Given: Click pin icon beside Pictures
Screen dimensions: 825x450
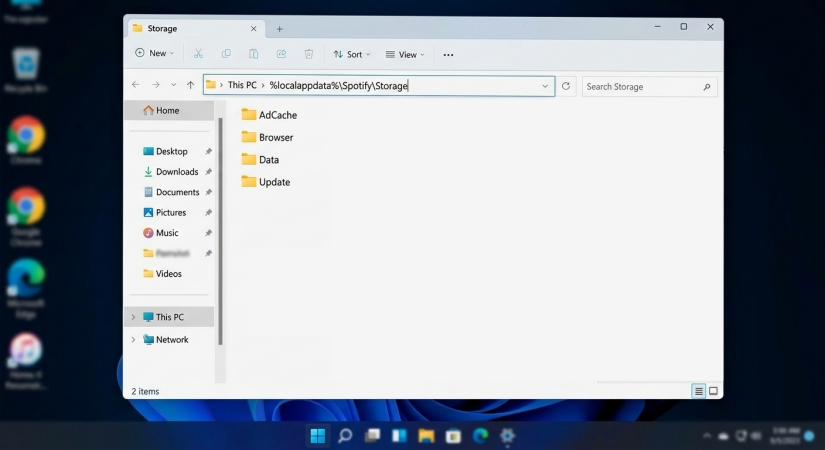Looking at the screenshot, I should tap(208, 213).
